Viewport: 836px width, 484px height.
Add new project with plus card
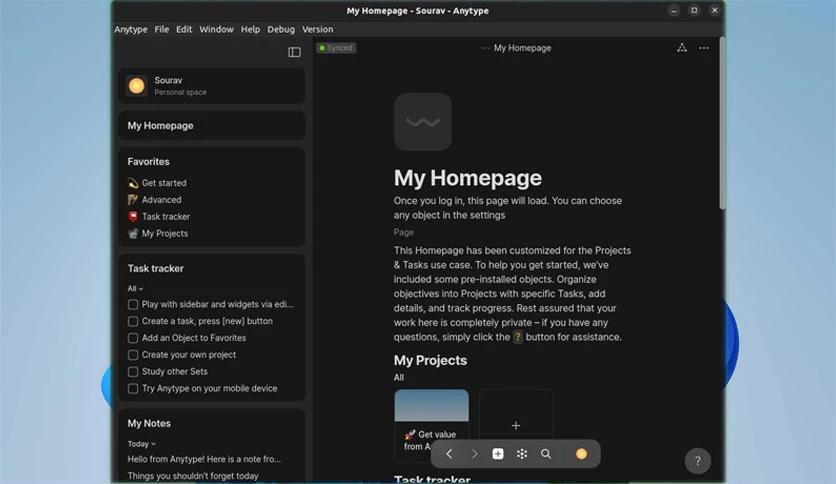coord(516,425)
